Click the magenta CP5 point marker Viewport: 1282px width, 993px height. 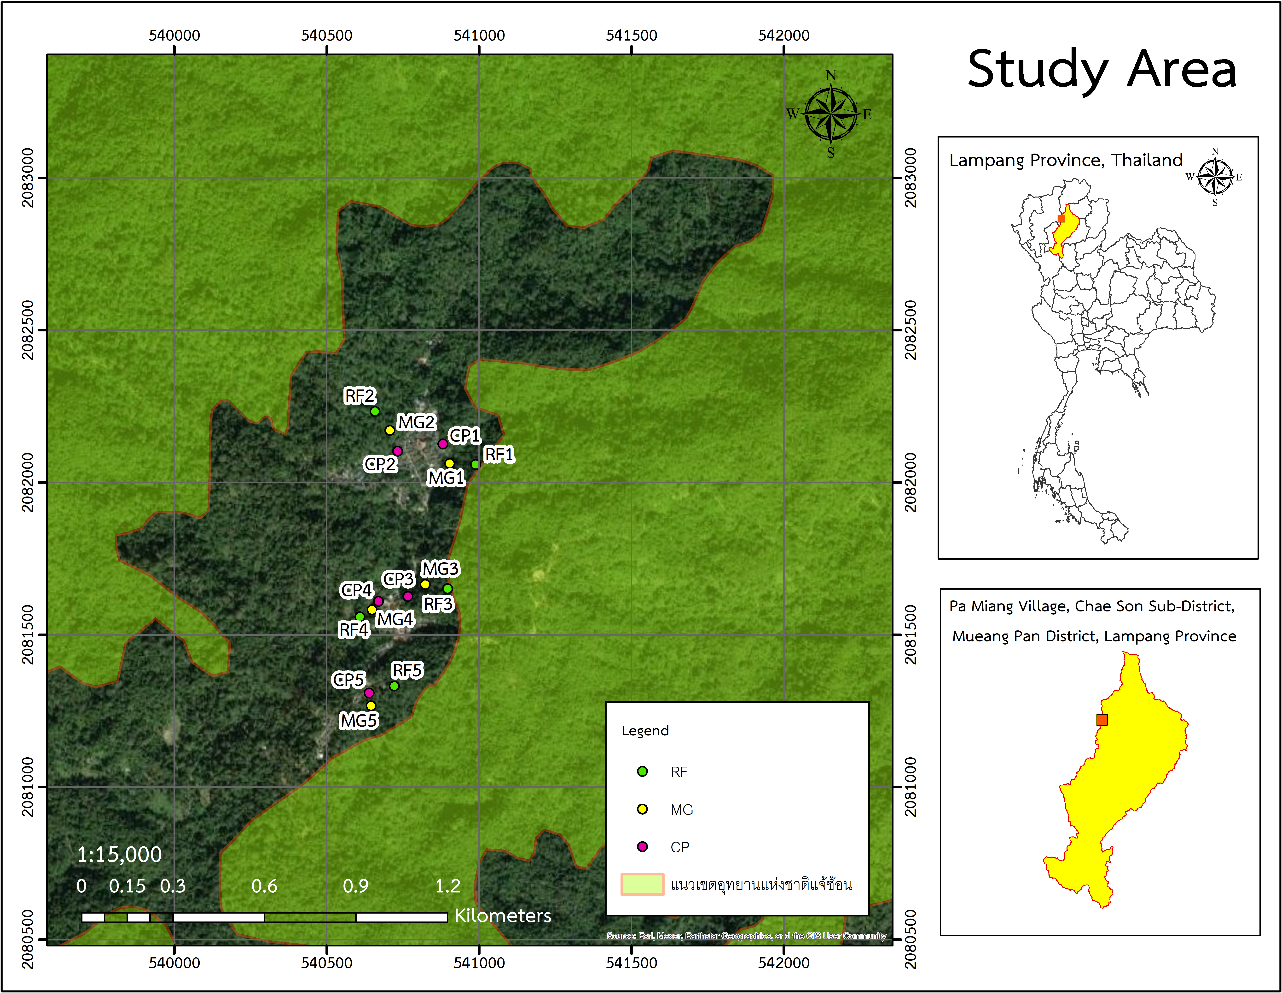[369, 693]
